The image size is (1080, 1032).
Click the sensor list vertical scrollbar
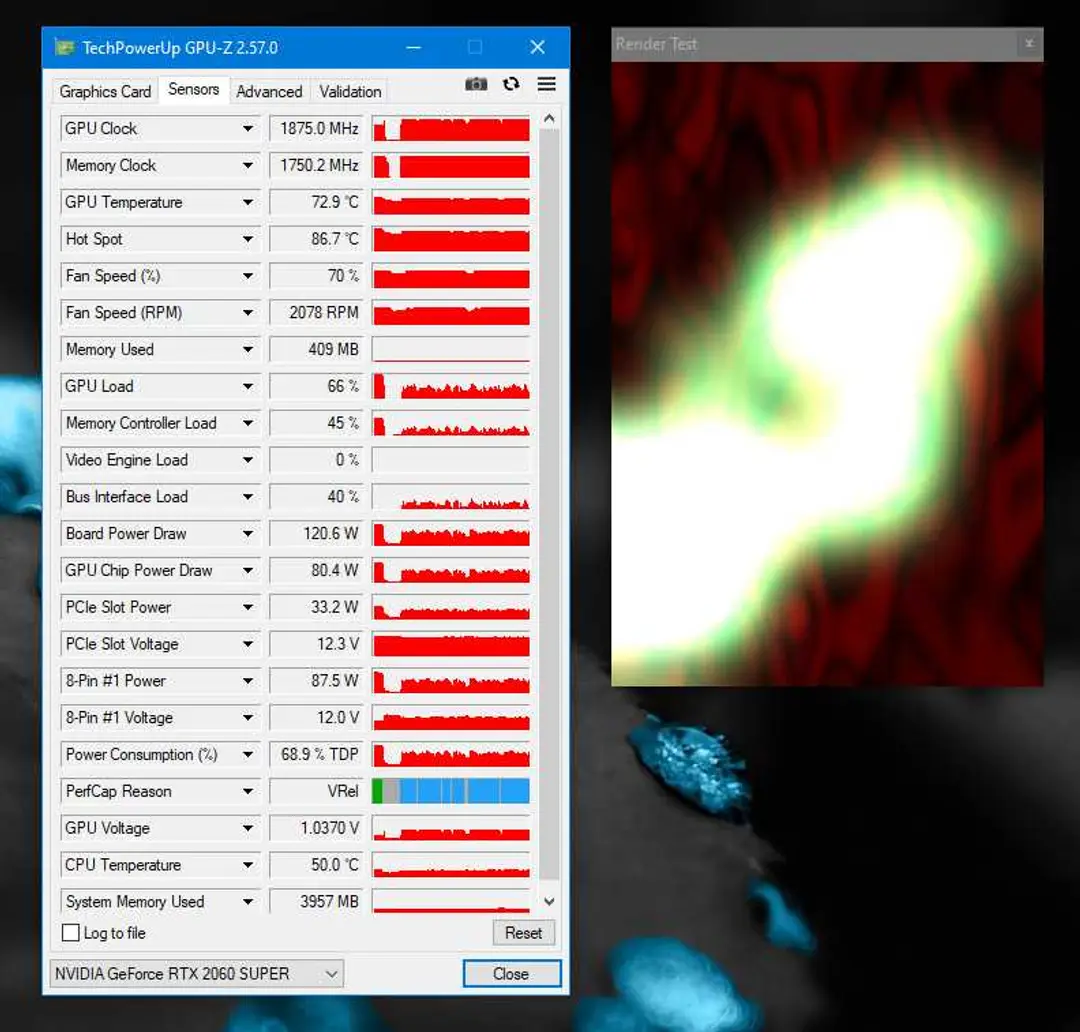tap(549, 504)
